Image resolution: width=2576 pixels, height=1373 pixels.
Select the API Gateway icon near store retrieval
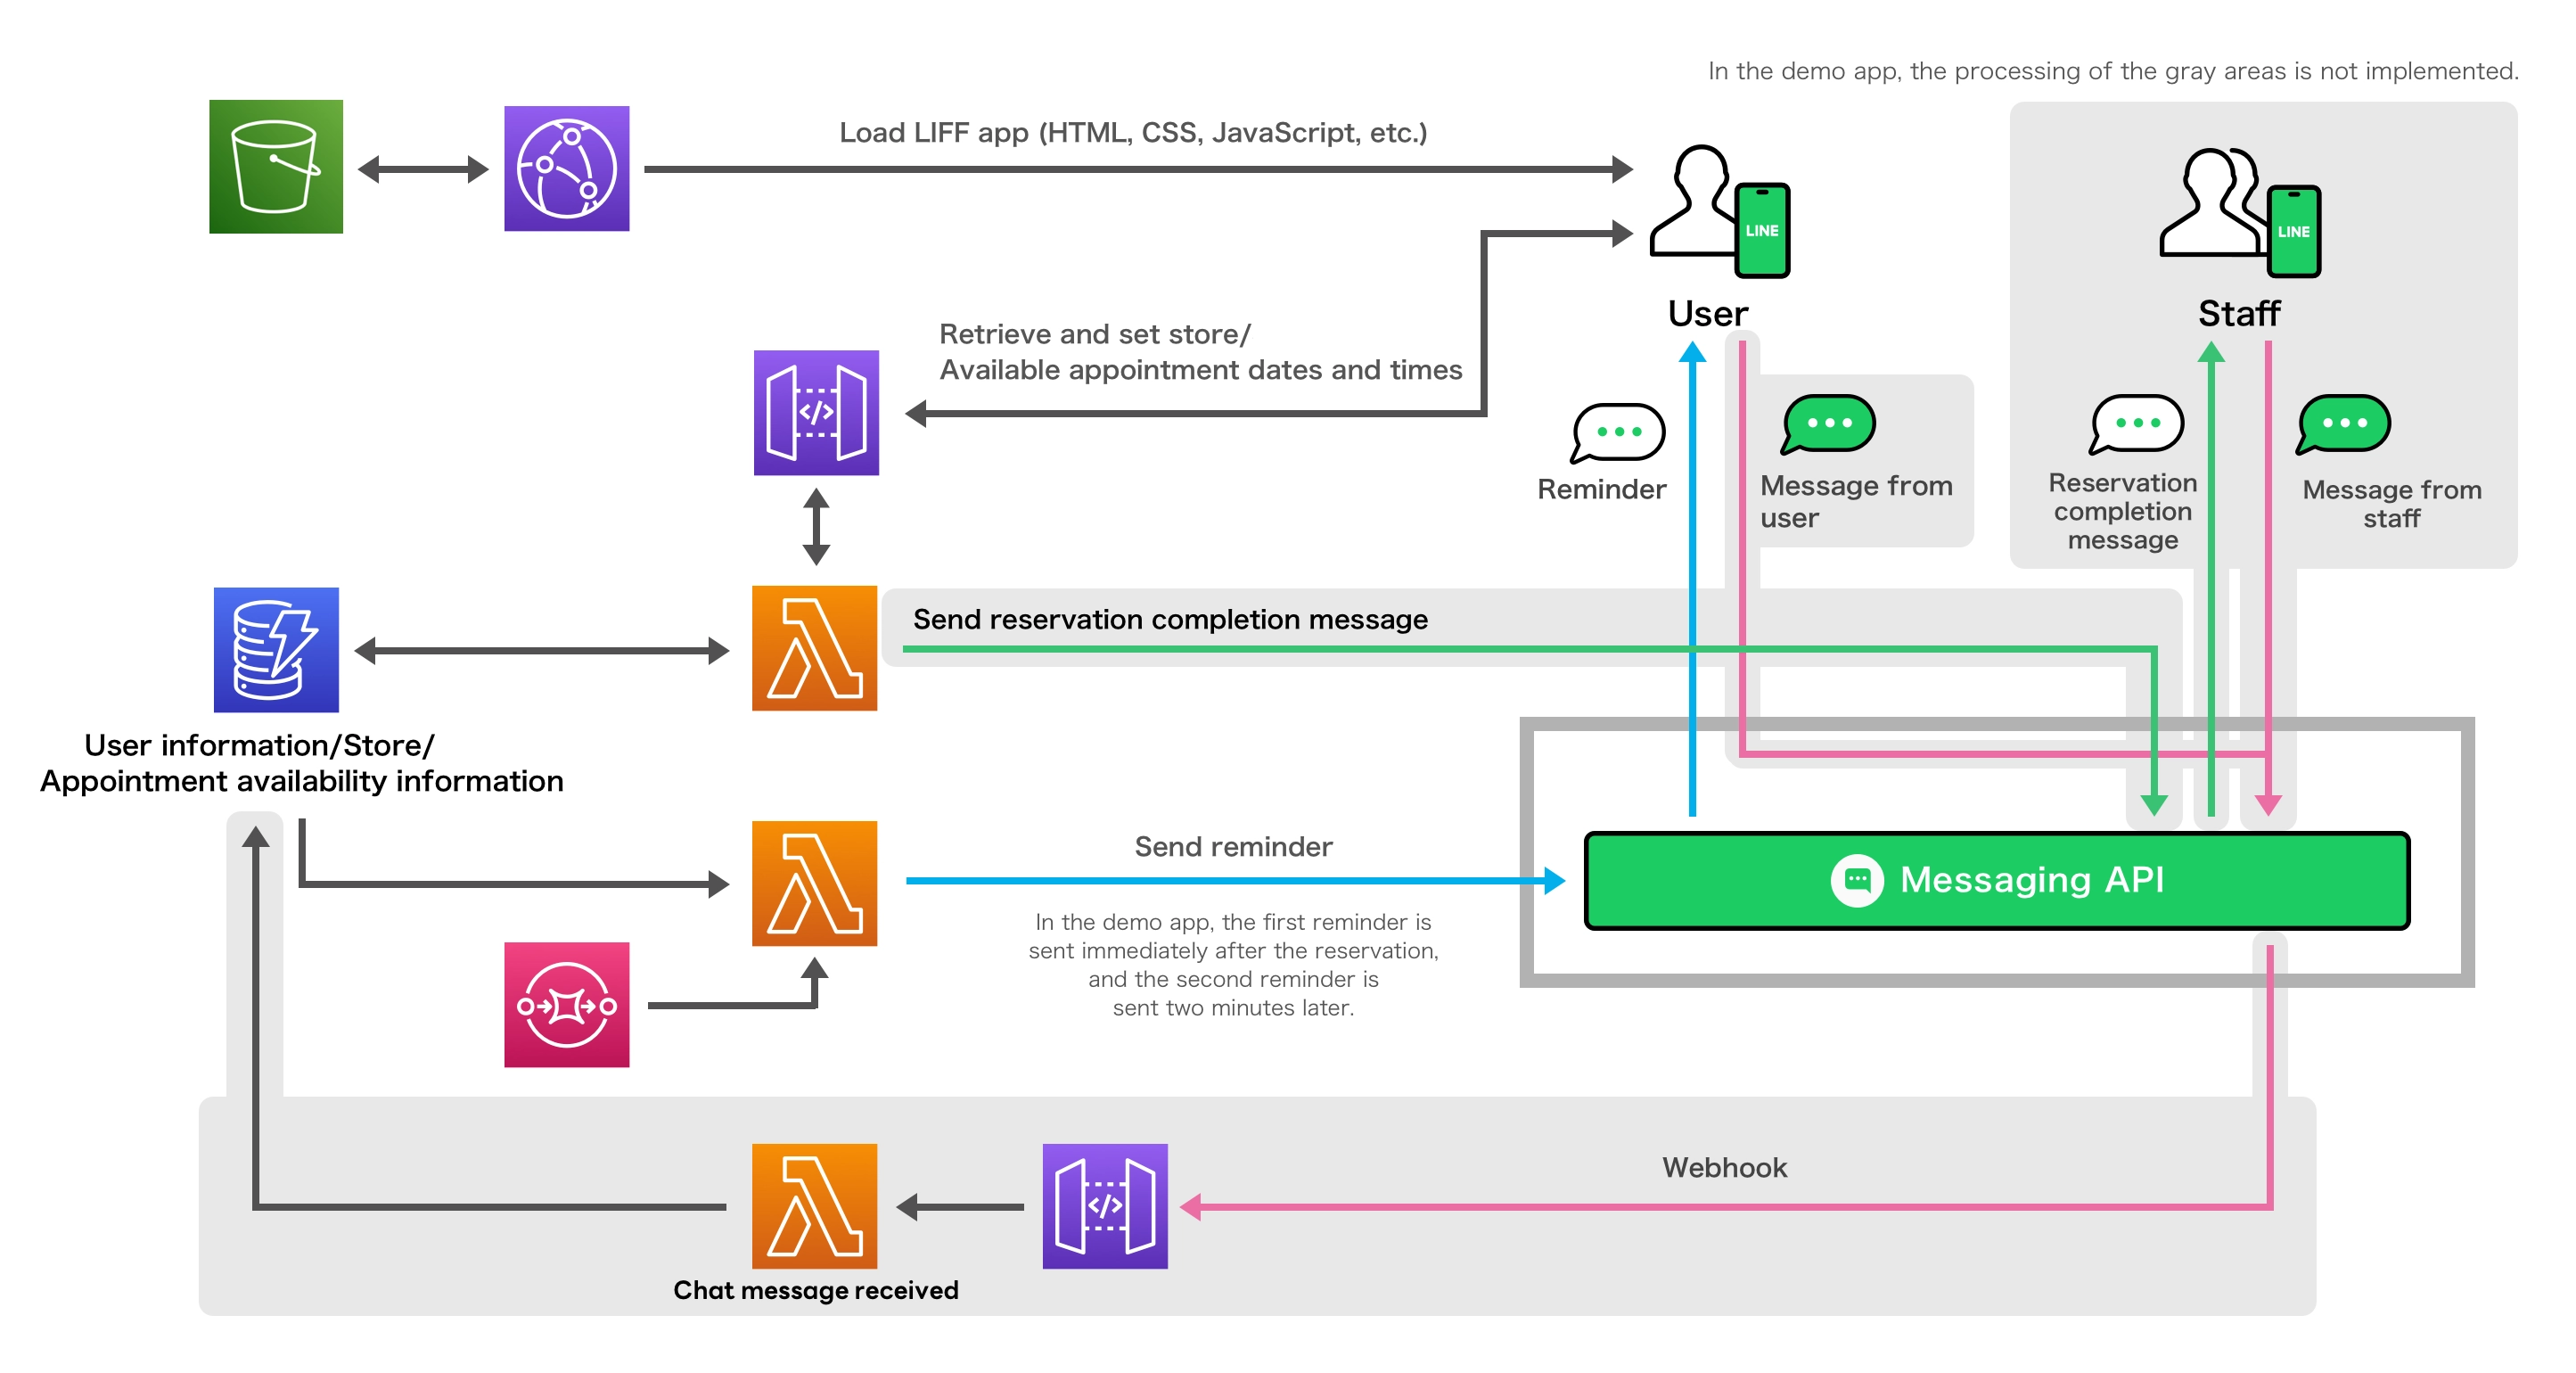pos(816,412)
